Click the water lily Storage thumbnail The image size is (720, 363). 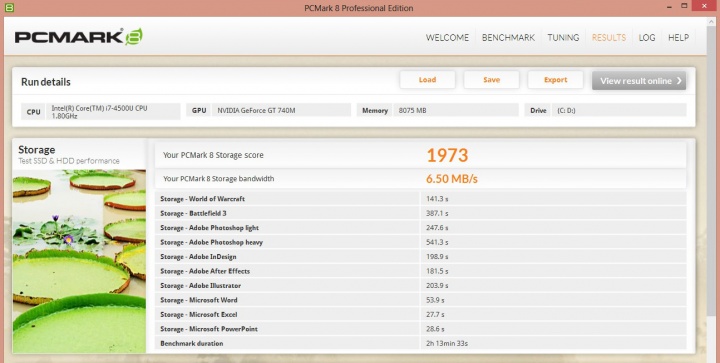pos(79,261)
